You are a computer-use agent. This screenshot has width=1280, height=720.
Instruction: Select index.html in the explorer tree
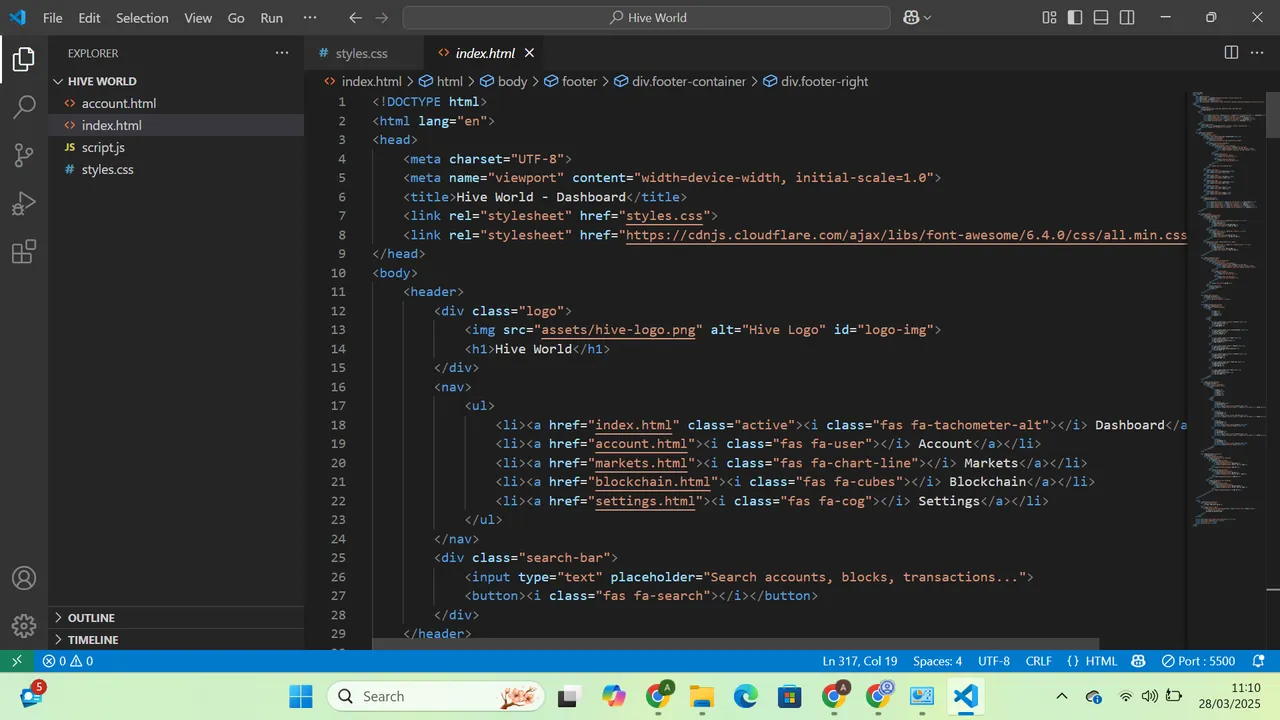click(176, 125)
